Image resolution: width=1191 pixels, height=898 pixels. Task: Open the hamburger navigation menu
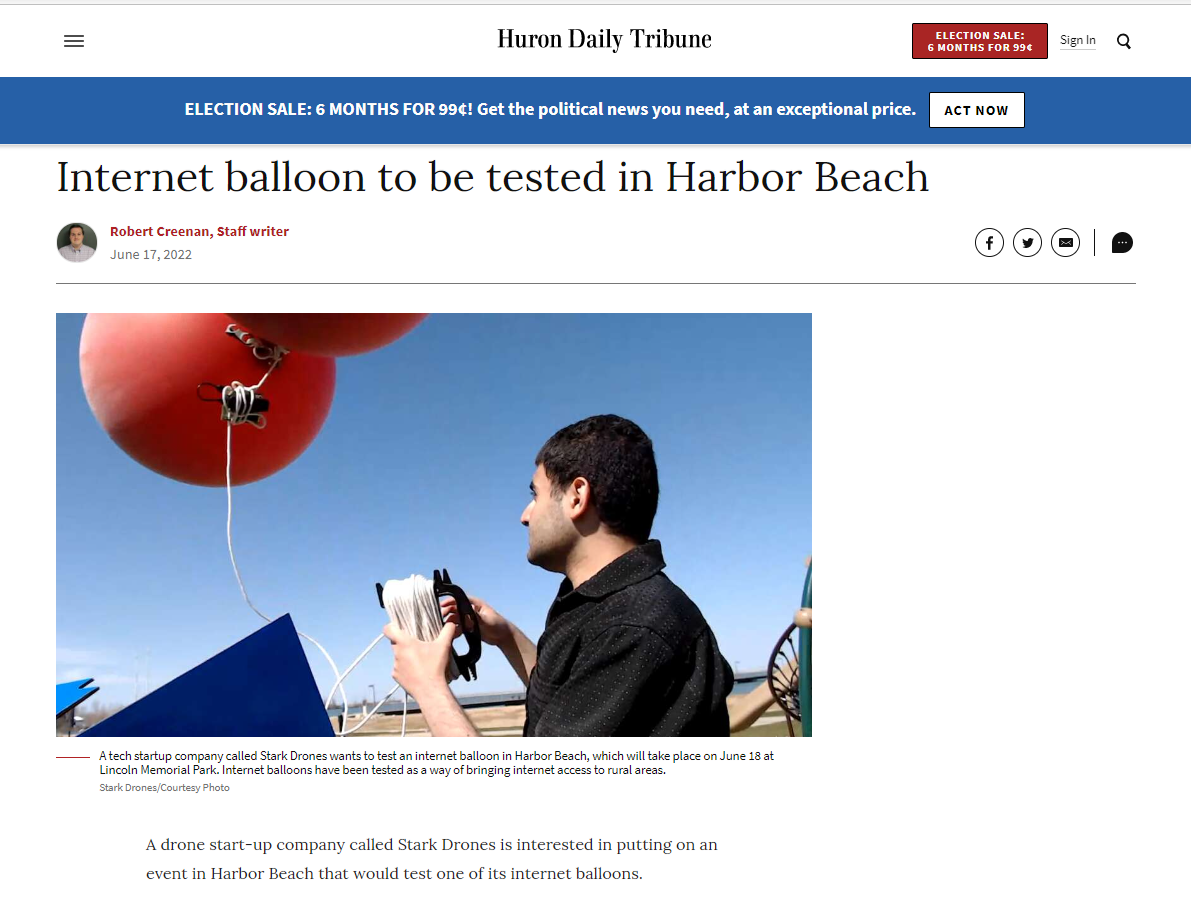click(74, 41)
